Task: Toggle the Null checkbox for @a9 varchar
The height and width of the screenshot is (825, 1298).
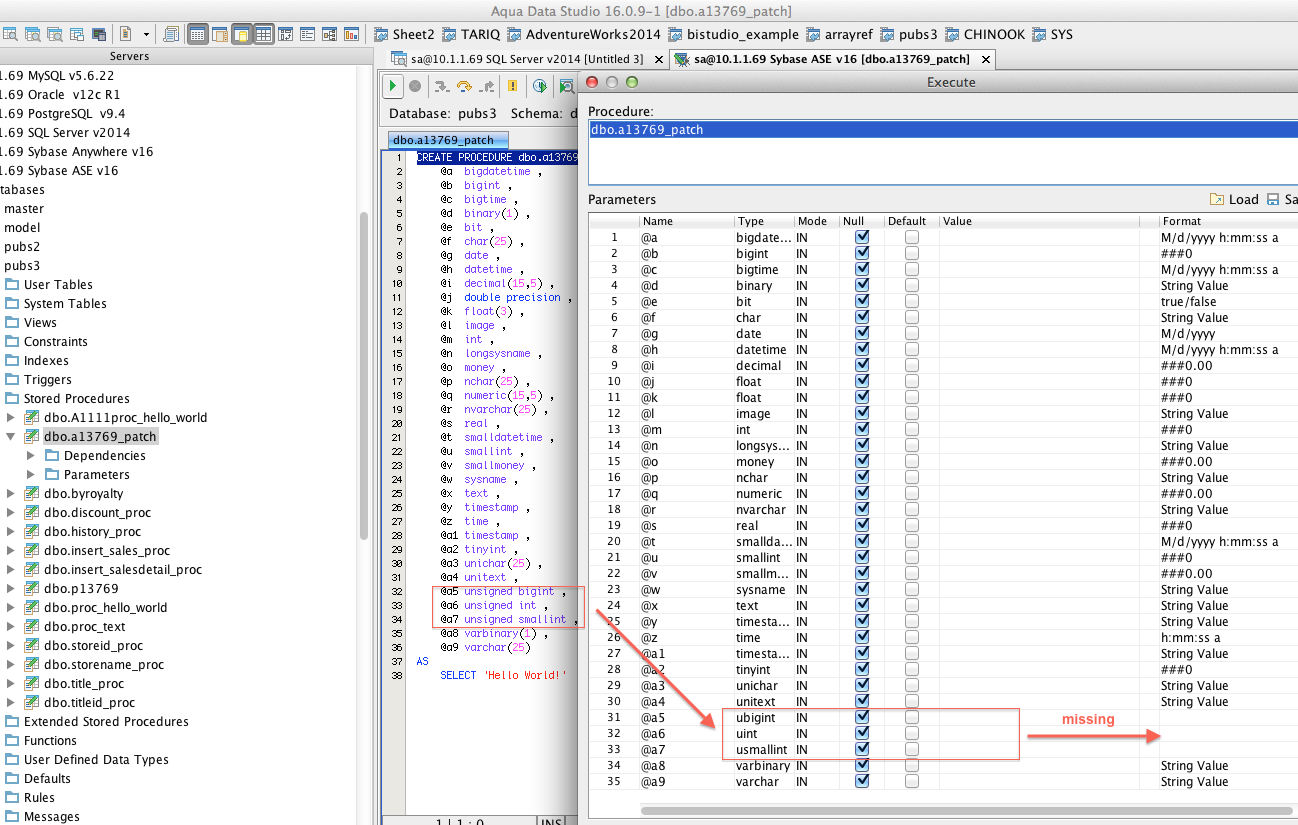Action: [x=862, y=781]
